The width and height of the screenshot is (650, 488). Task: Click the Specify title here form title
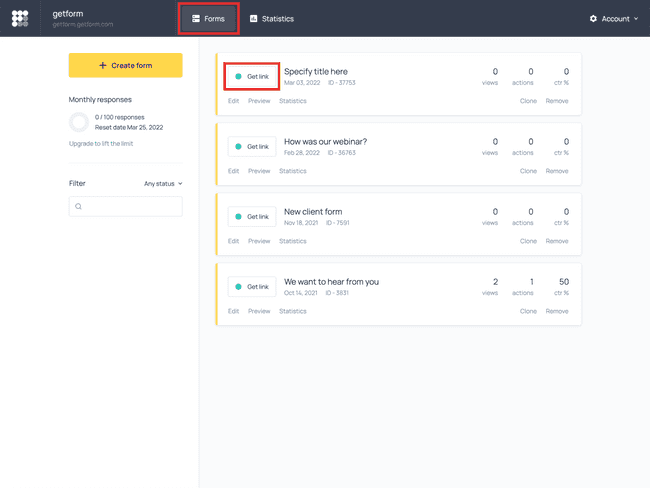(316, 72)
